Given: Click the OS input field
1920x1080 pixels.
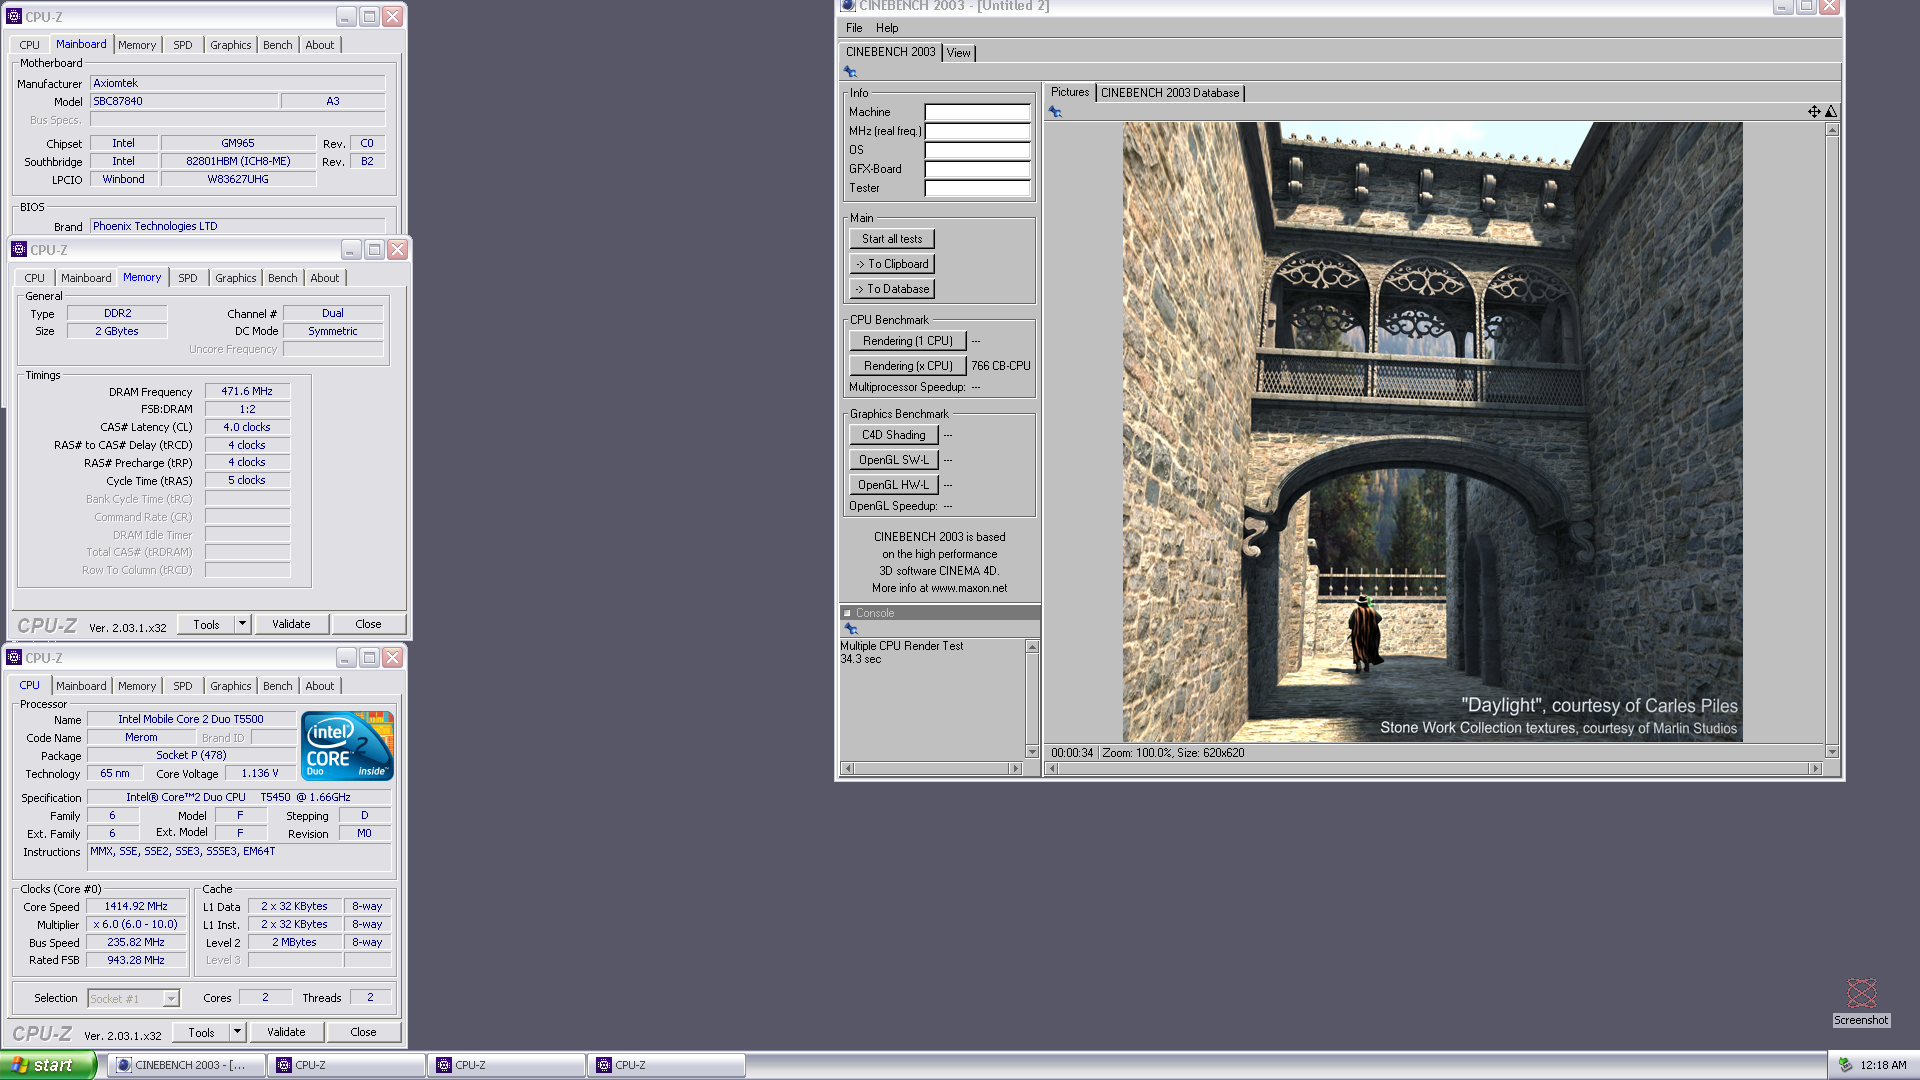Looking at the screenshot, I should click(977, 150).
